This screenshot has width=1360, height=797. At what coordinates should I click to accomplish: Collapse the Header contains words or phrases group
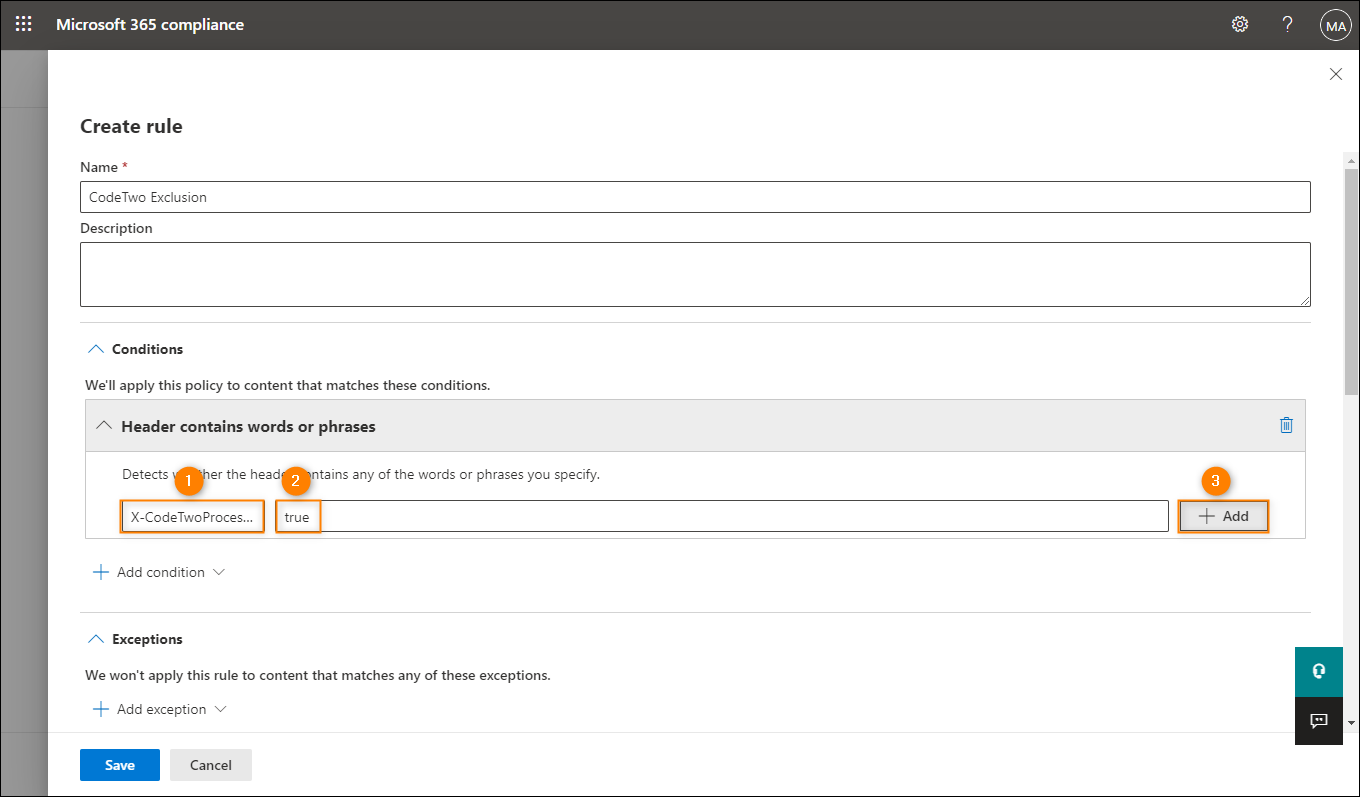[x=103, y=426]
